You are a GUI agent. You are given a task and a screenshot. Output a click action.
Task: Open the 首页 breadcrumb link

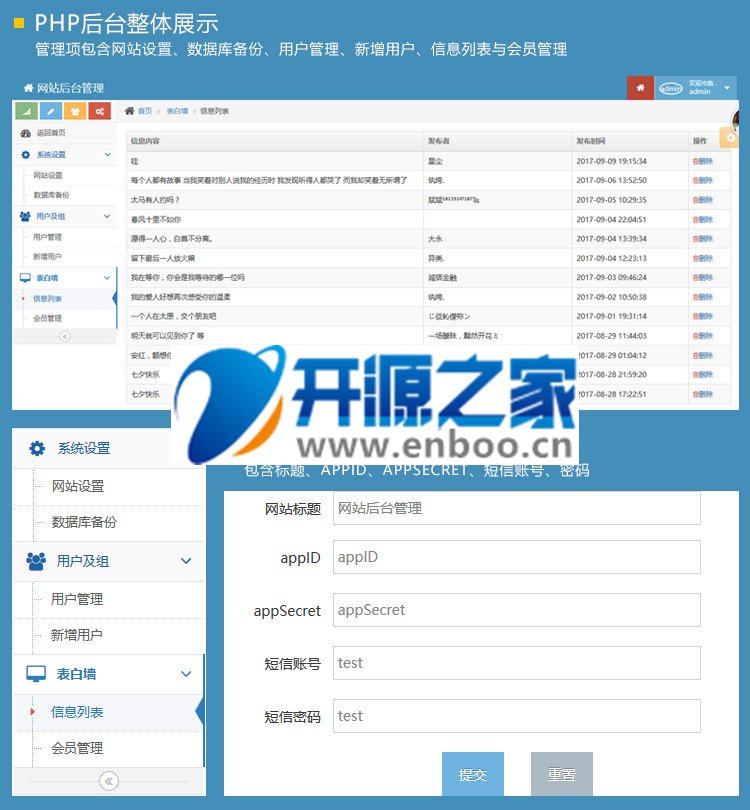(x=145, y=111)
